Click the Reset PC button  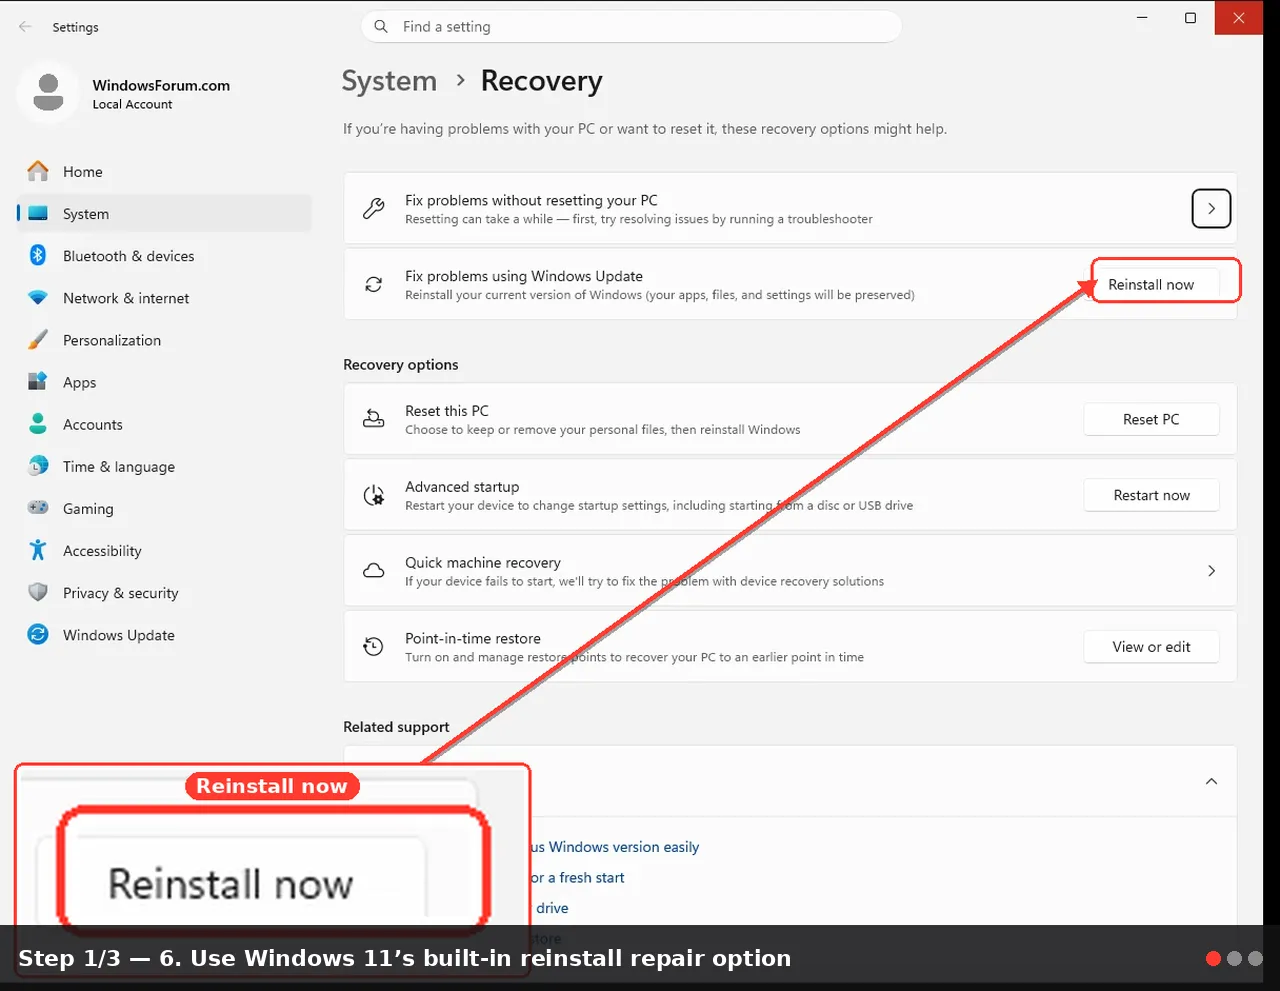(x=1151, y=420)
